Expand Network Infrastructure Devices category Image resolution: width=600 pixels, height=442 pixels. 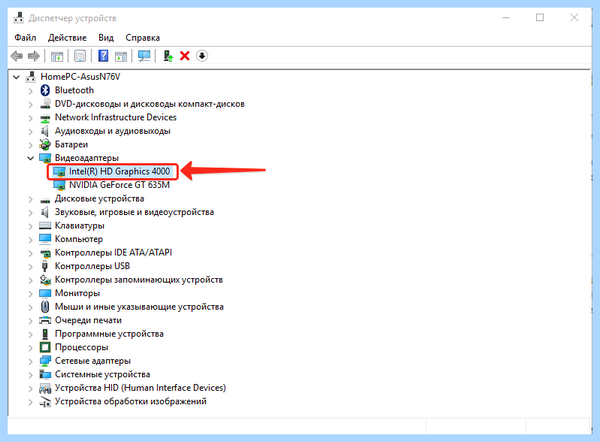click(30, 118)
